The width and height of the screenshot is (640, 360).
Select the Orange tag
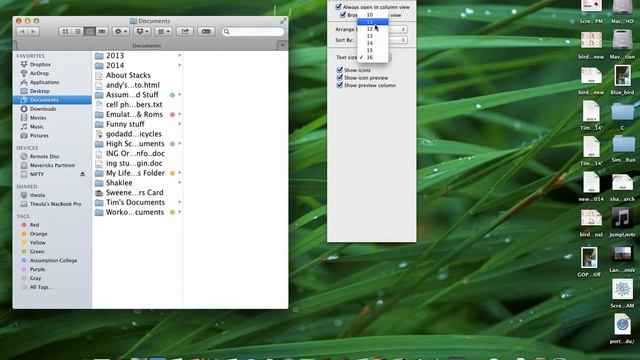coord(38,234)
